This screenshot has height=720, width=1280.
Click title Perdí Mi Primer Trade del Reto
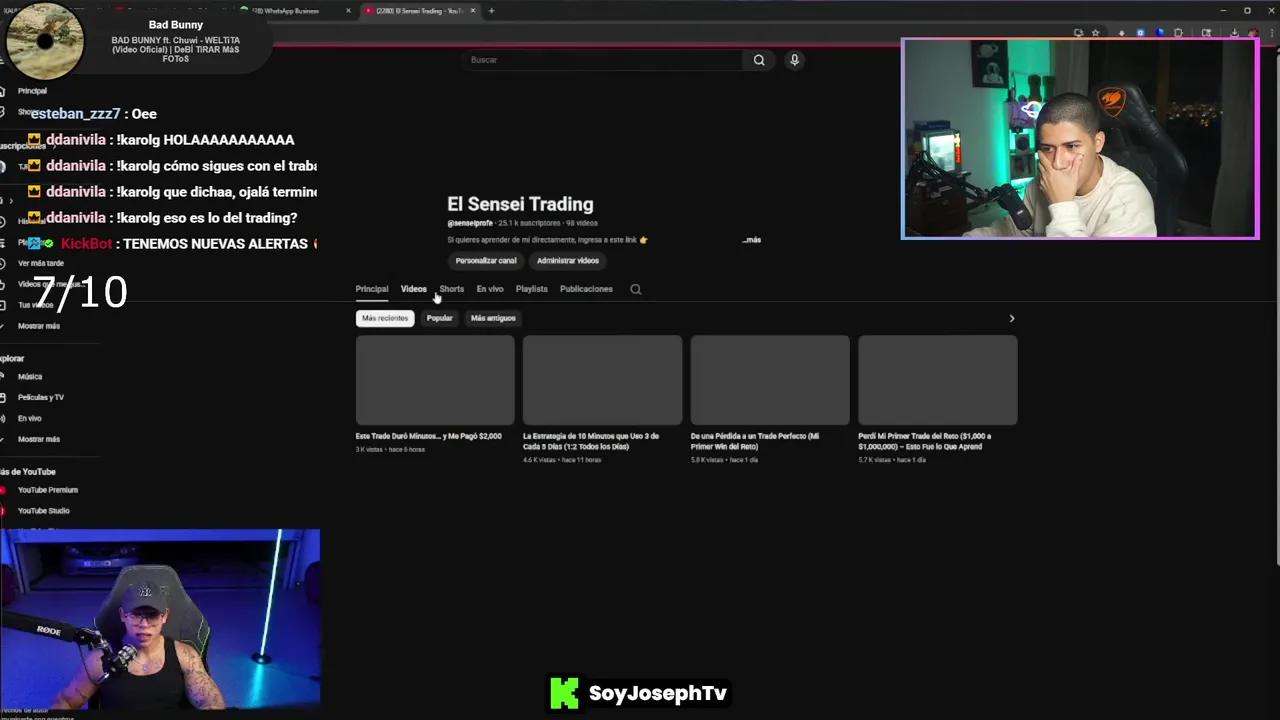(x=925, y=441)
